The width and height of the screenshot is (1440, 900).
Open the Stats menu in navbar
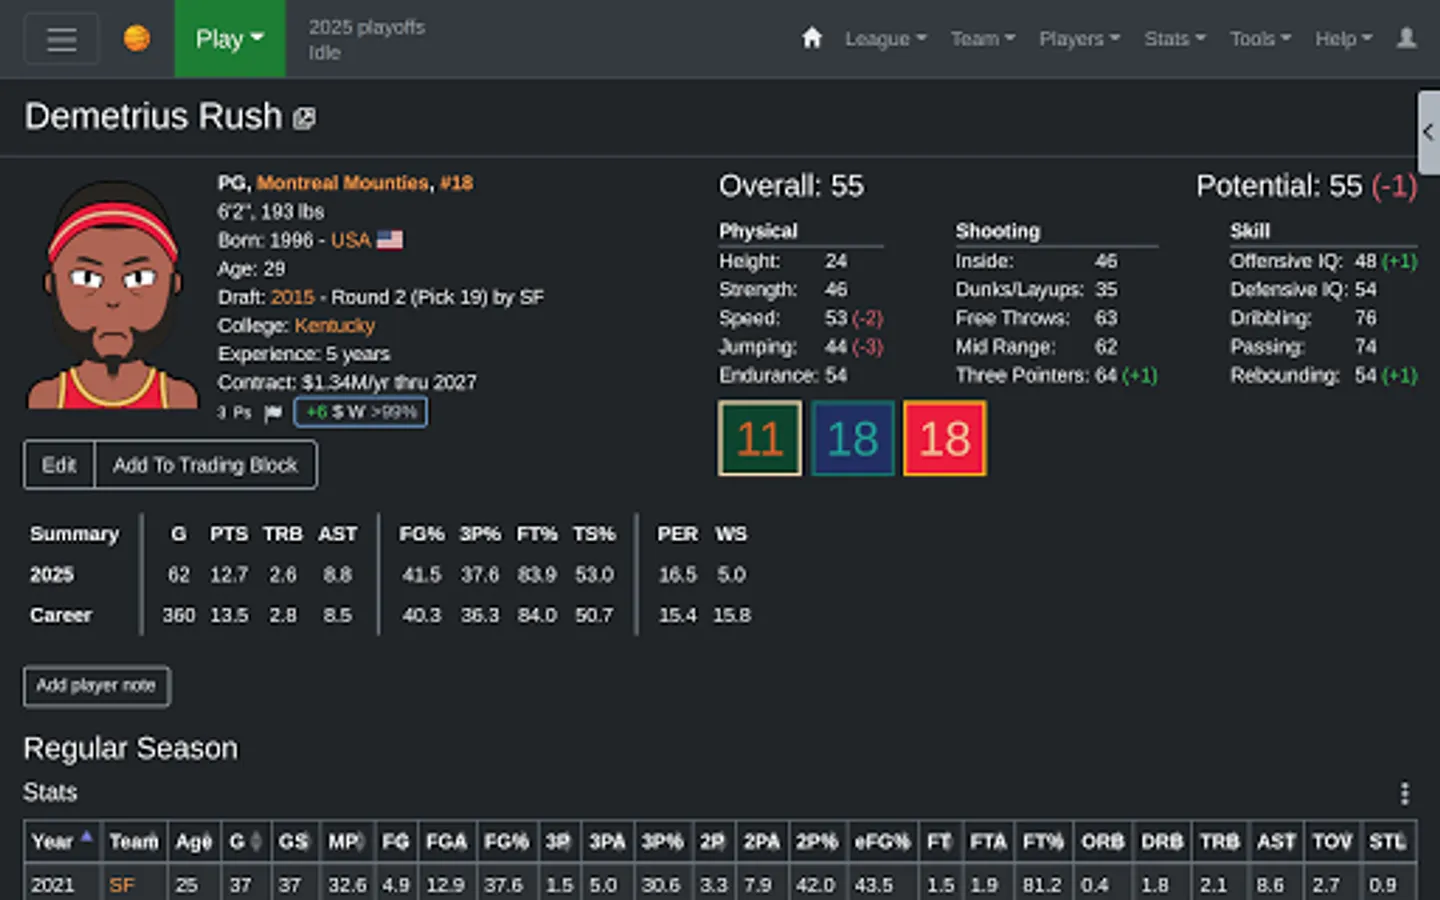point(1175,39)
